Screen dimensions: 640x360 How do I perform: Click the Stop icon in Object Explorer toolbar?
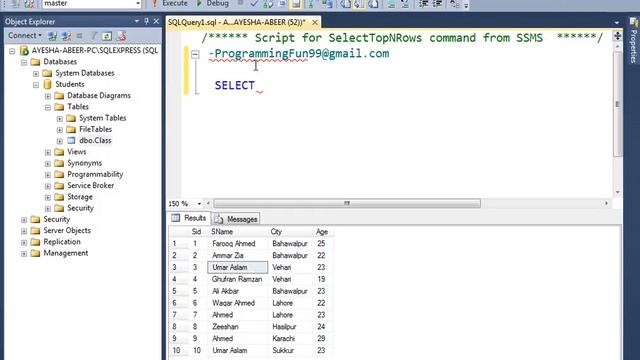pyautogui.click(x=80, y=36)
